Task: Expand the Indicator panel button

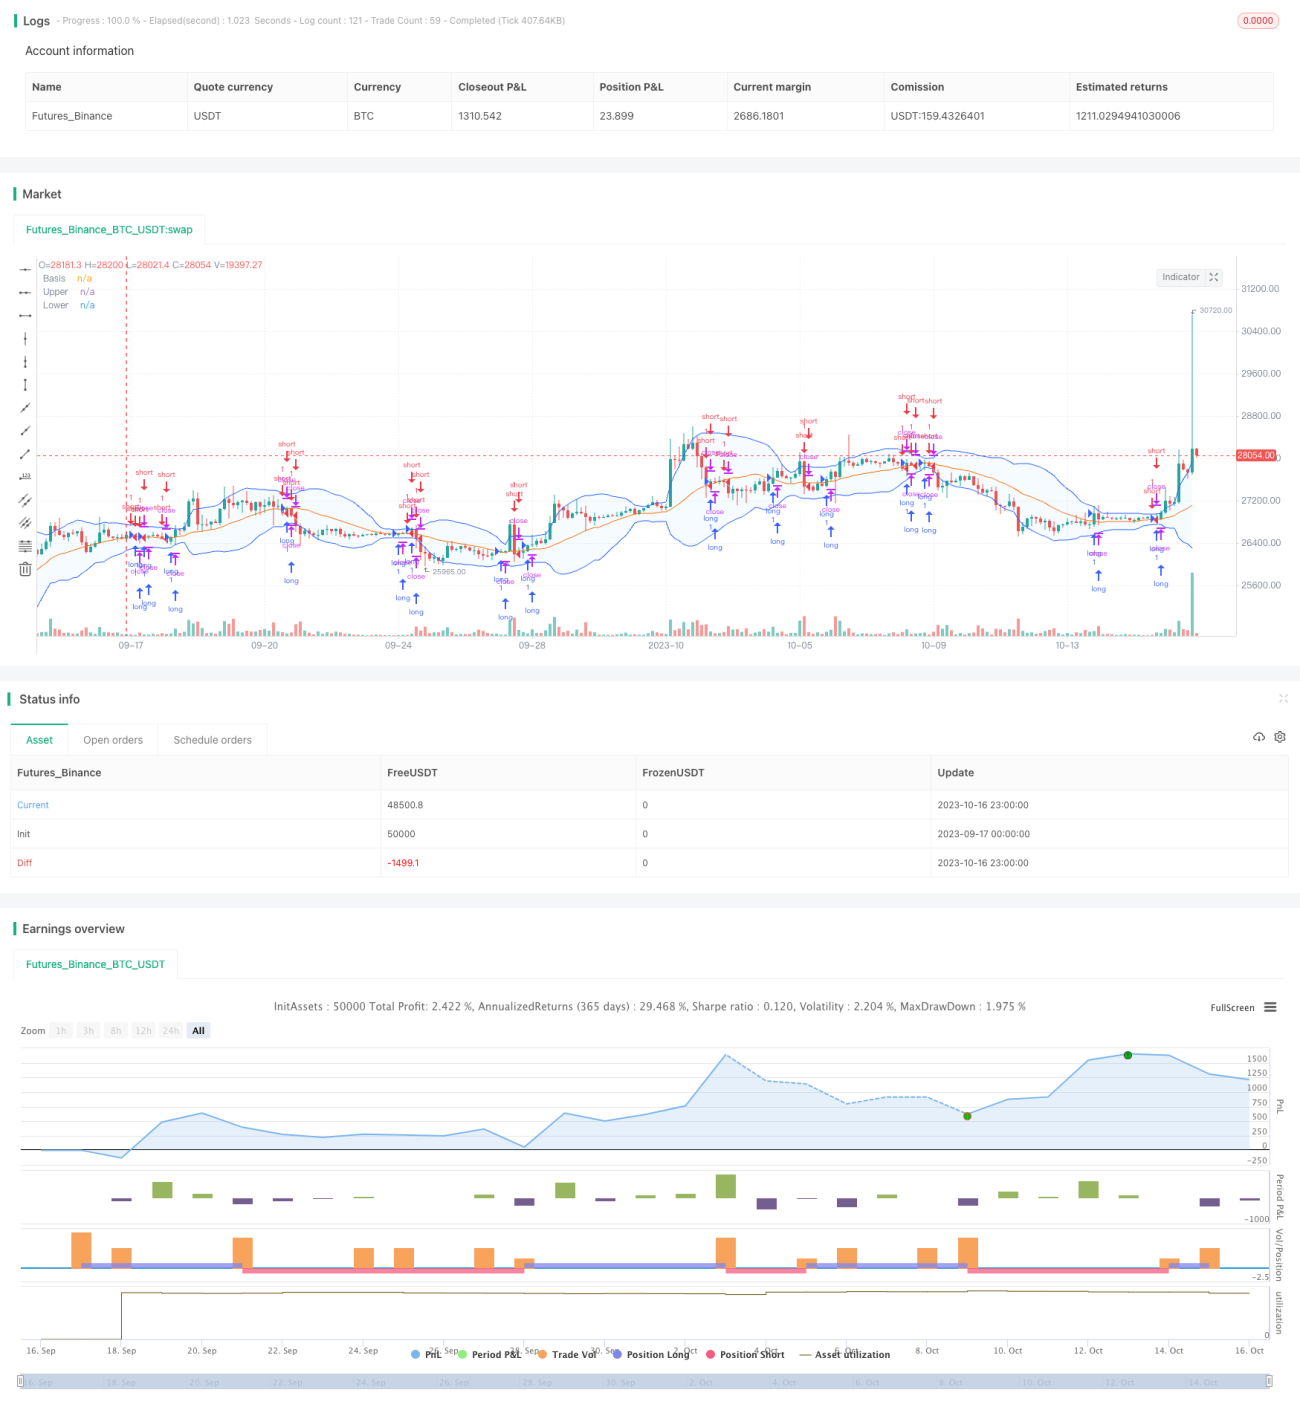Action: [x=1190, y=277]
